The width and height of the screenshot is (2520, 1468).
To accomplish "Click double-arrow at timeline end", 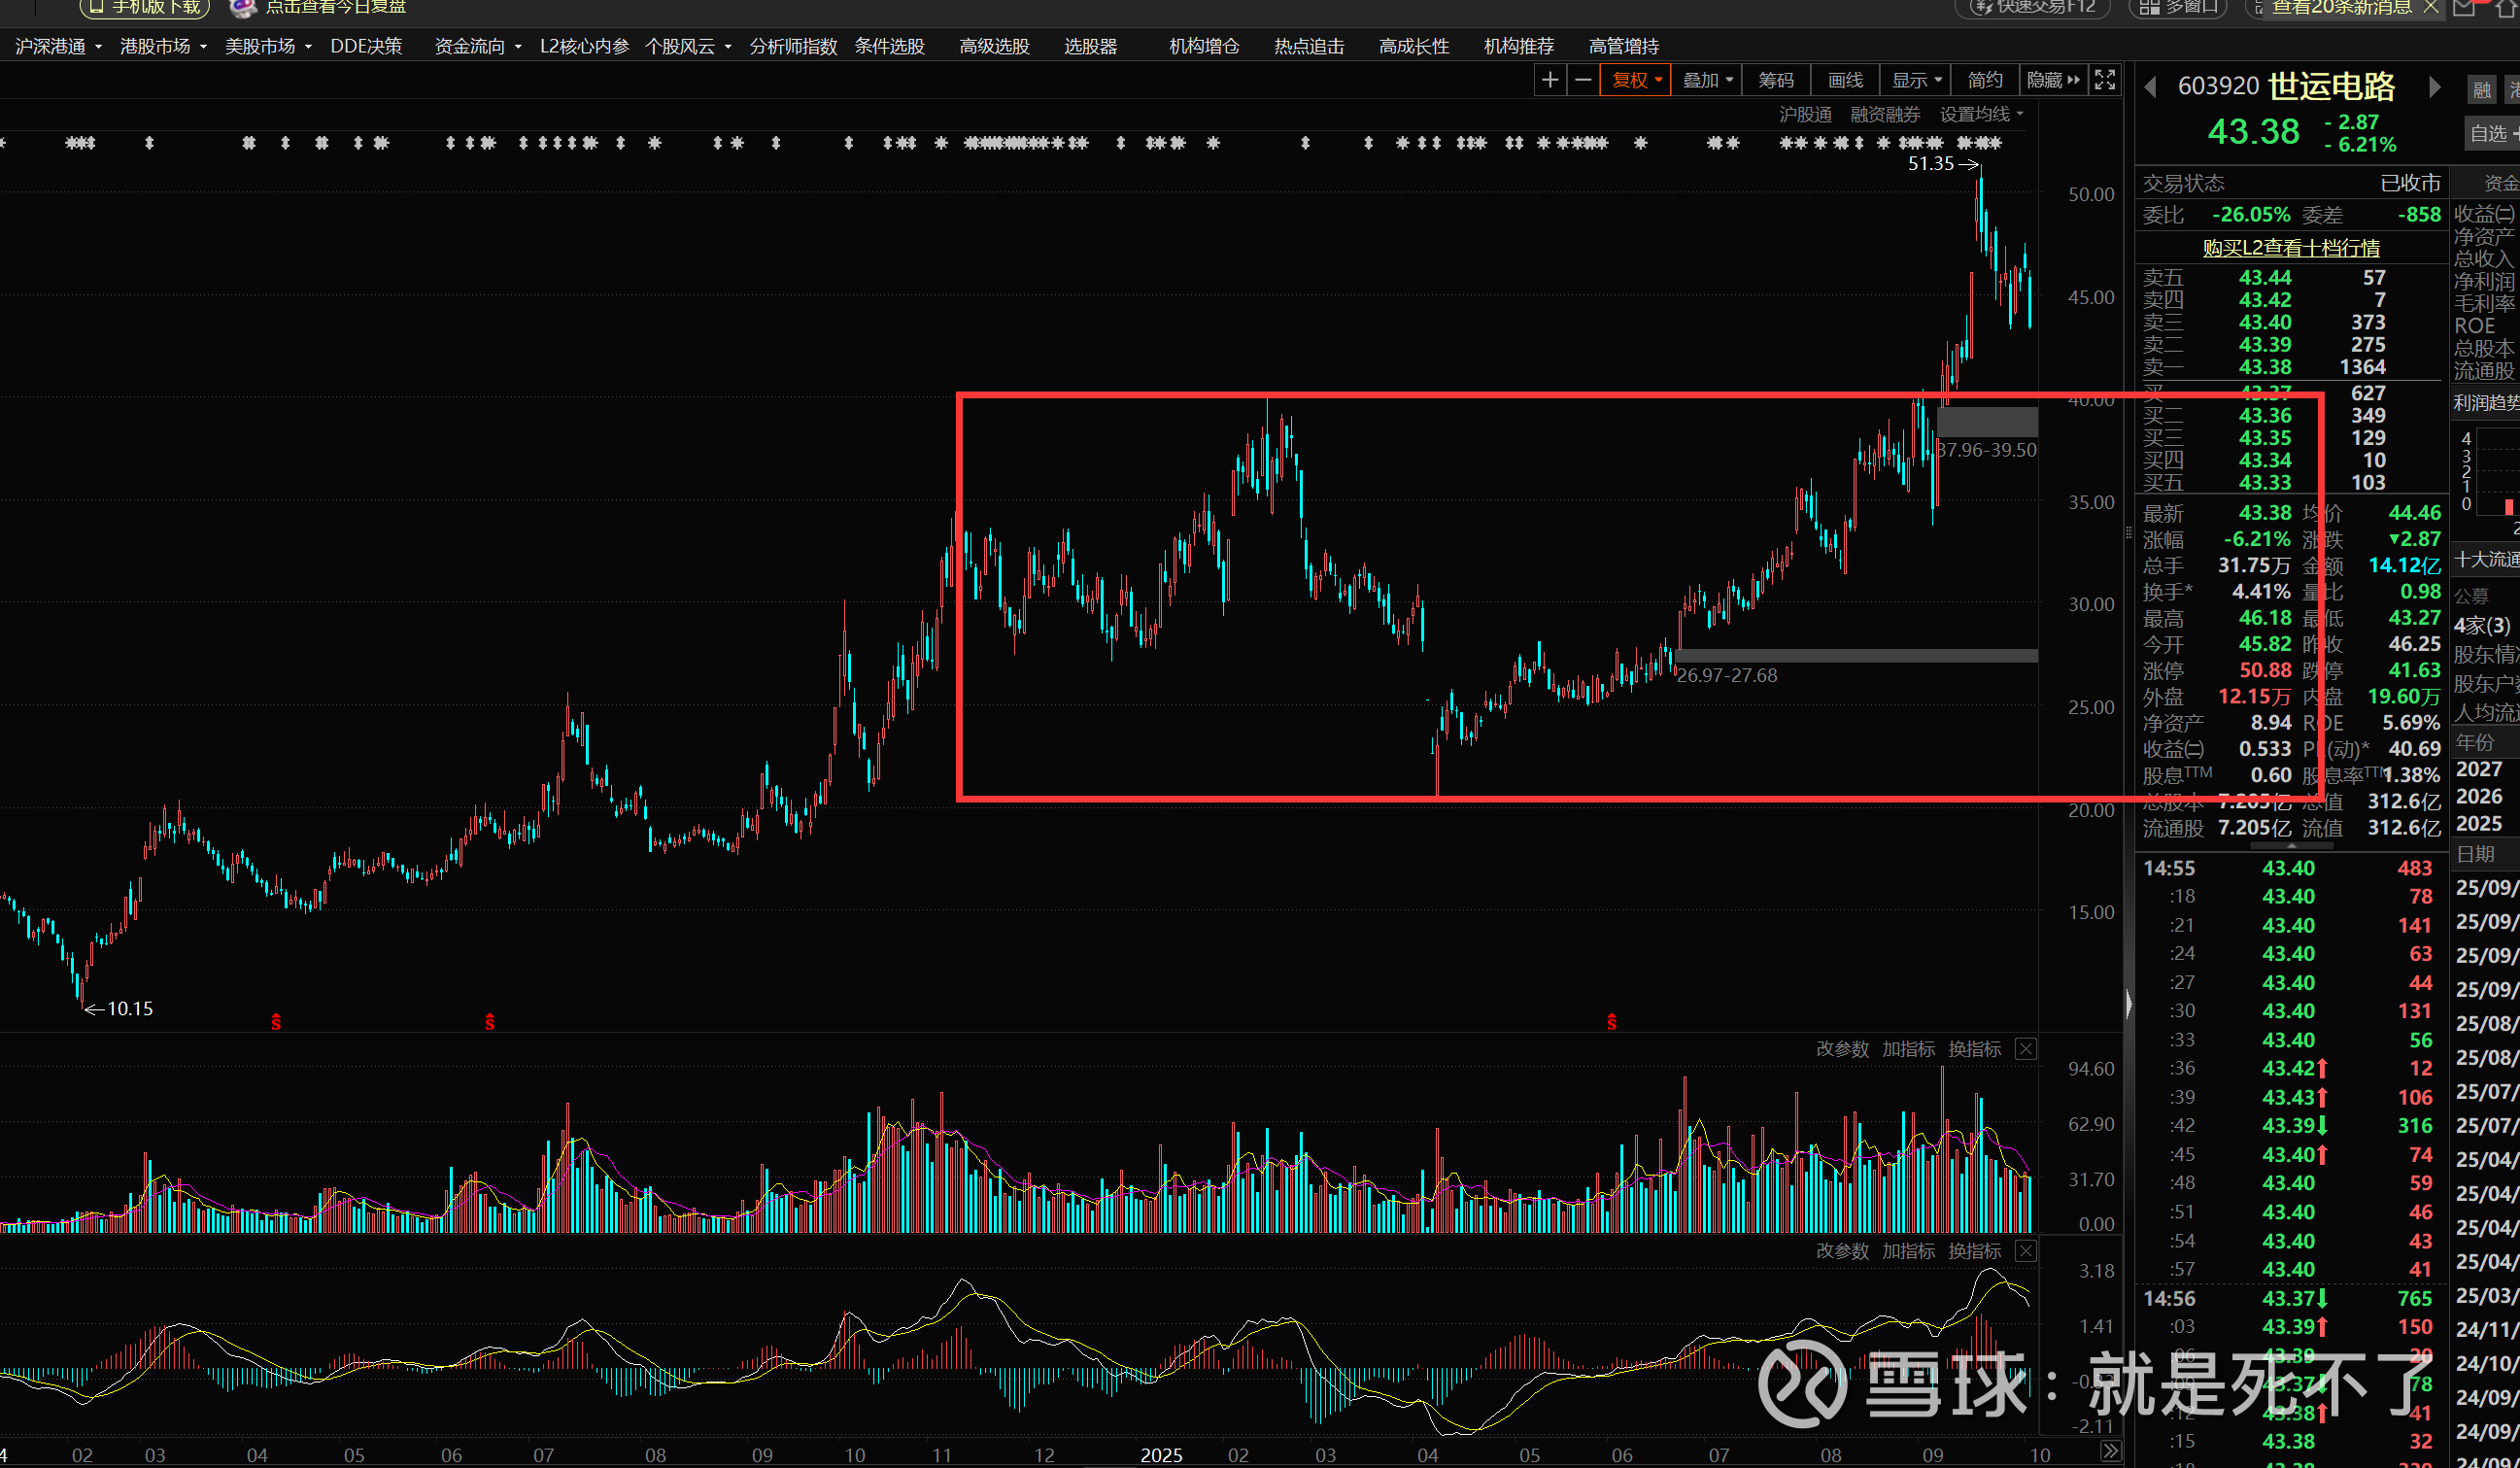I will [x=2110, y=1451].
